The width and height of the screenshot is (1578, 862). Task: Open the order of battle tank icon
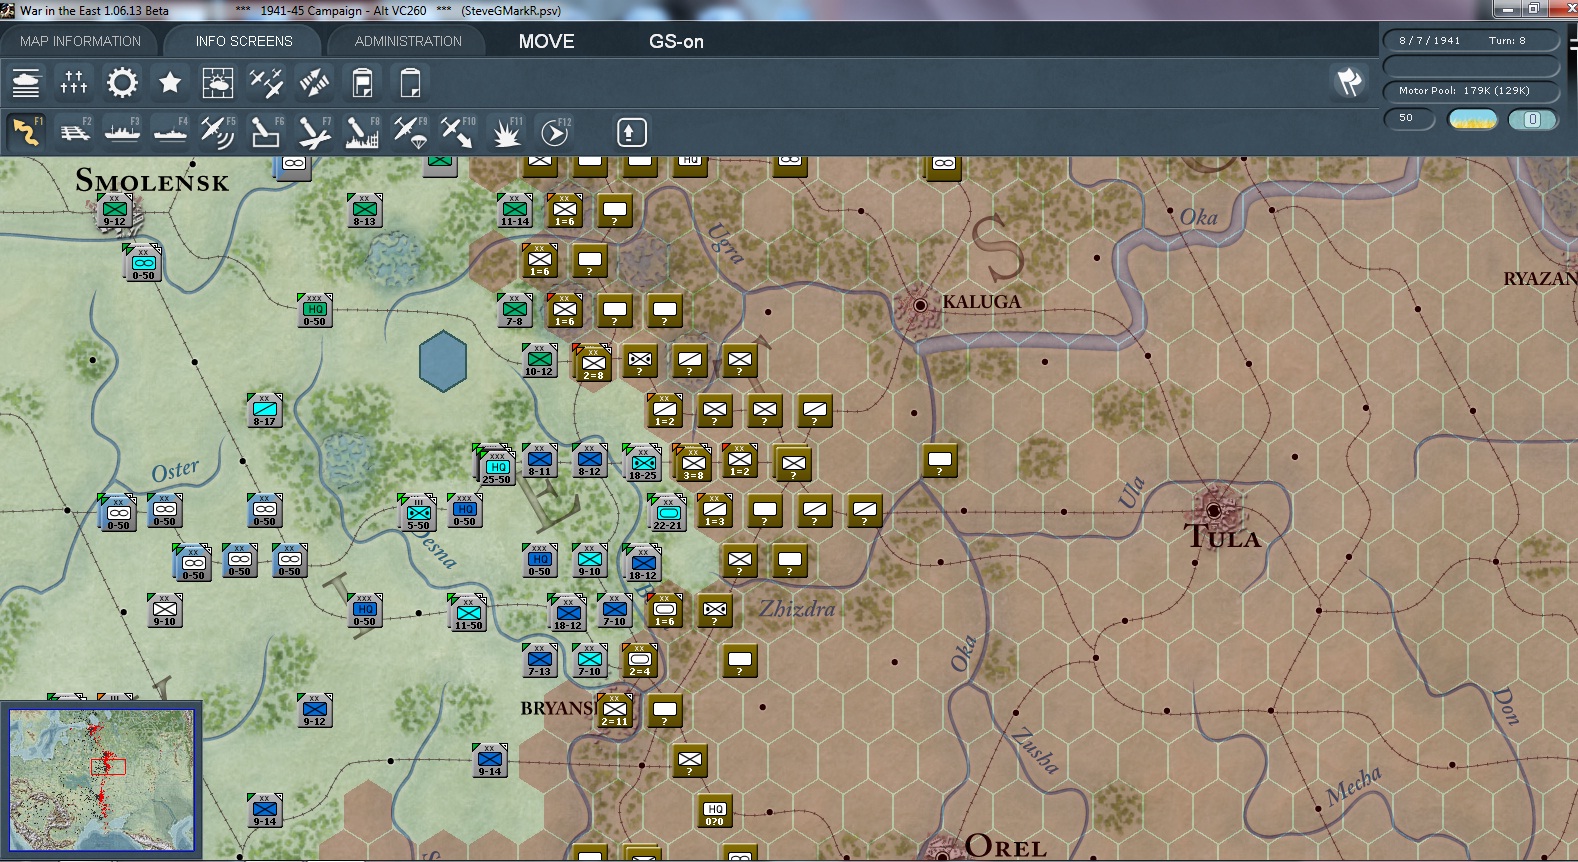click(26, 82)
